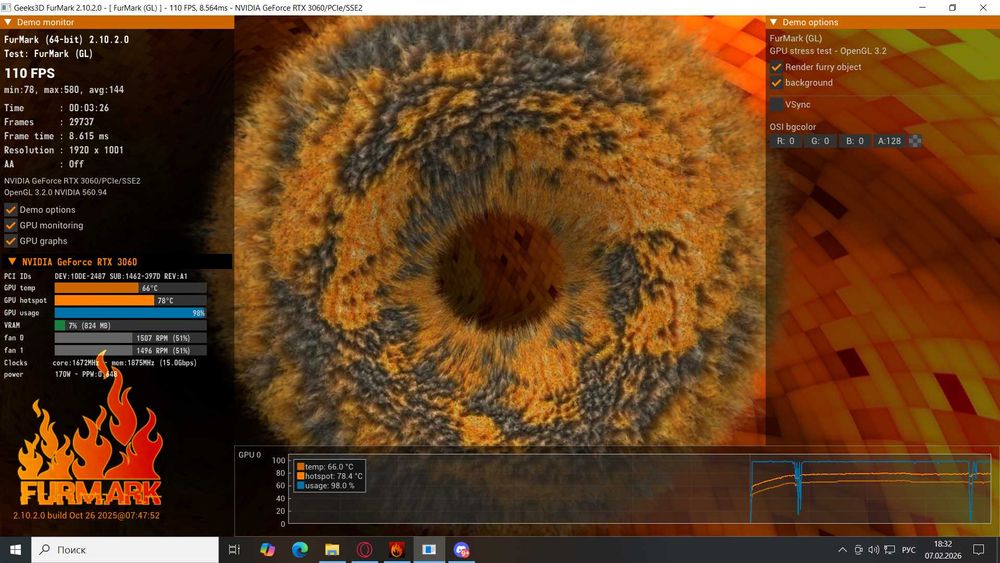Click the taskbar search box Поиск
Viewport: 1000px width, 563px height.
pos(125,550)
